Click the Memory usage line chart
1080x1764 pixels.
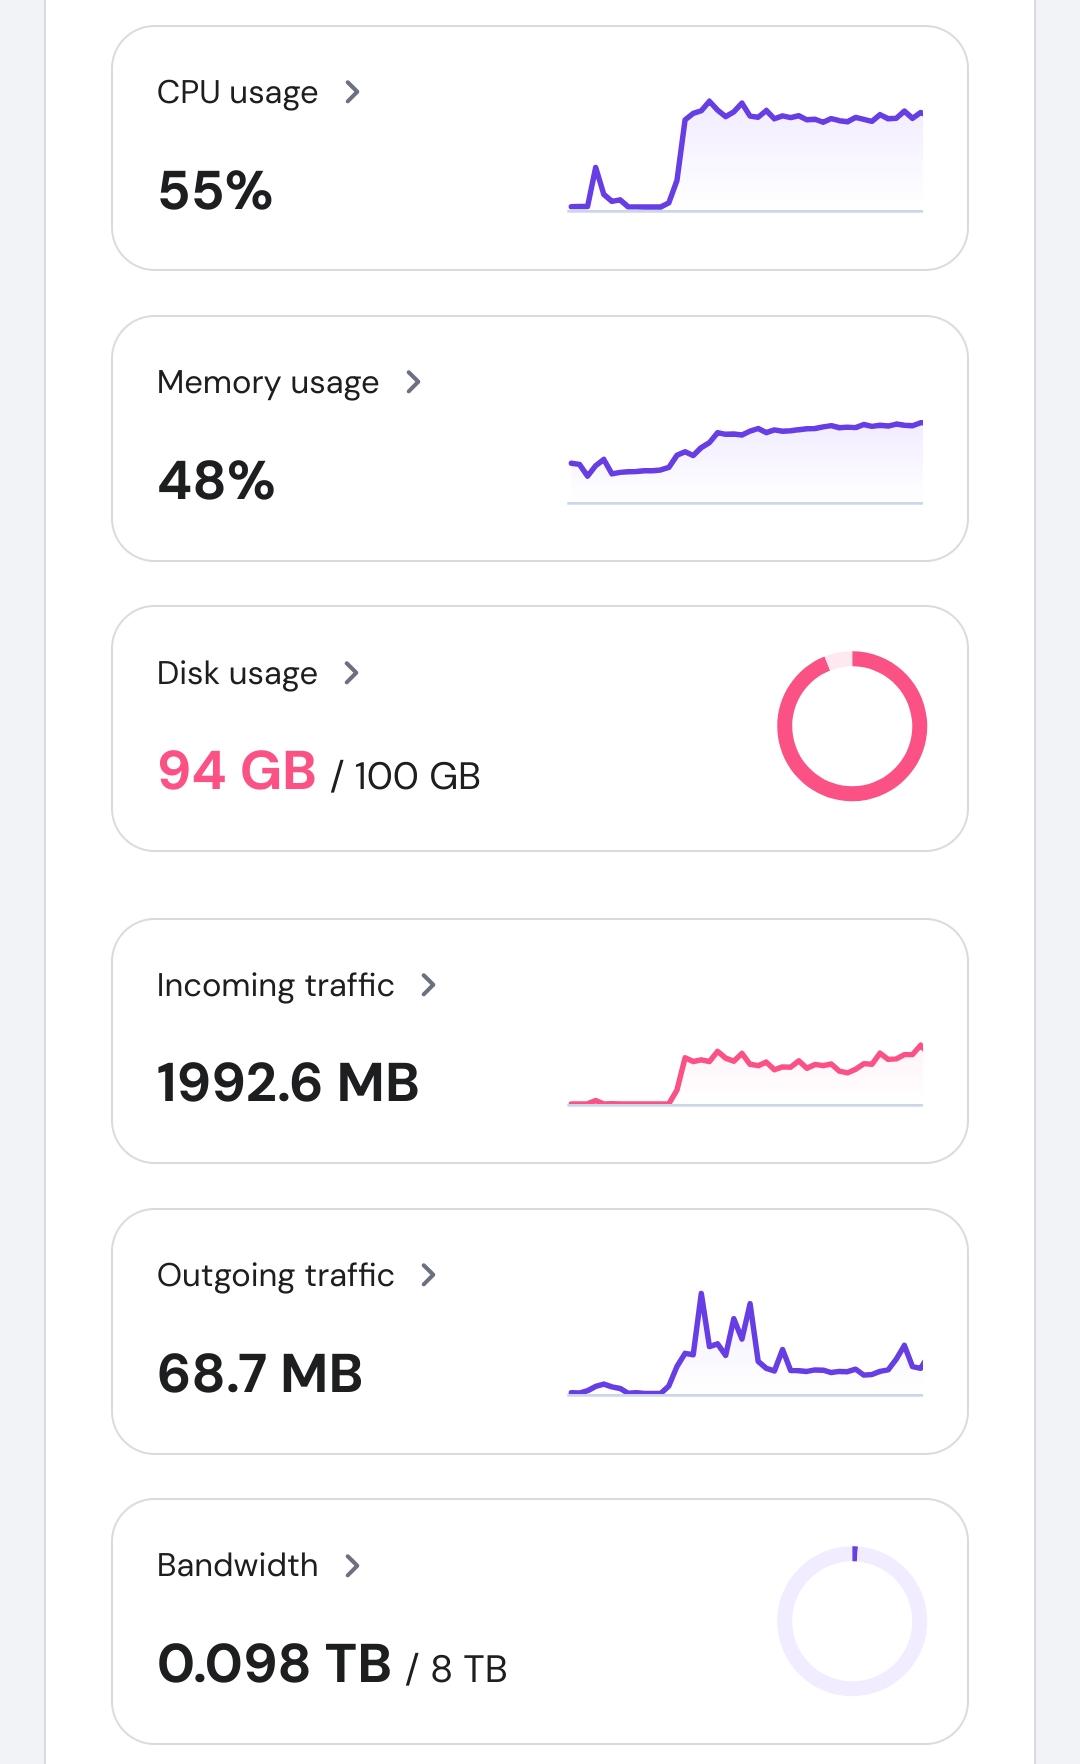click(745, 462)
